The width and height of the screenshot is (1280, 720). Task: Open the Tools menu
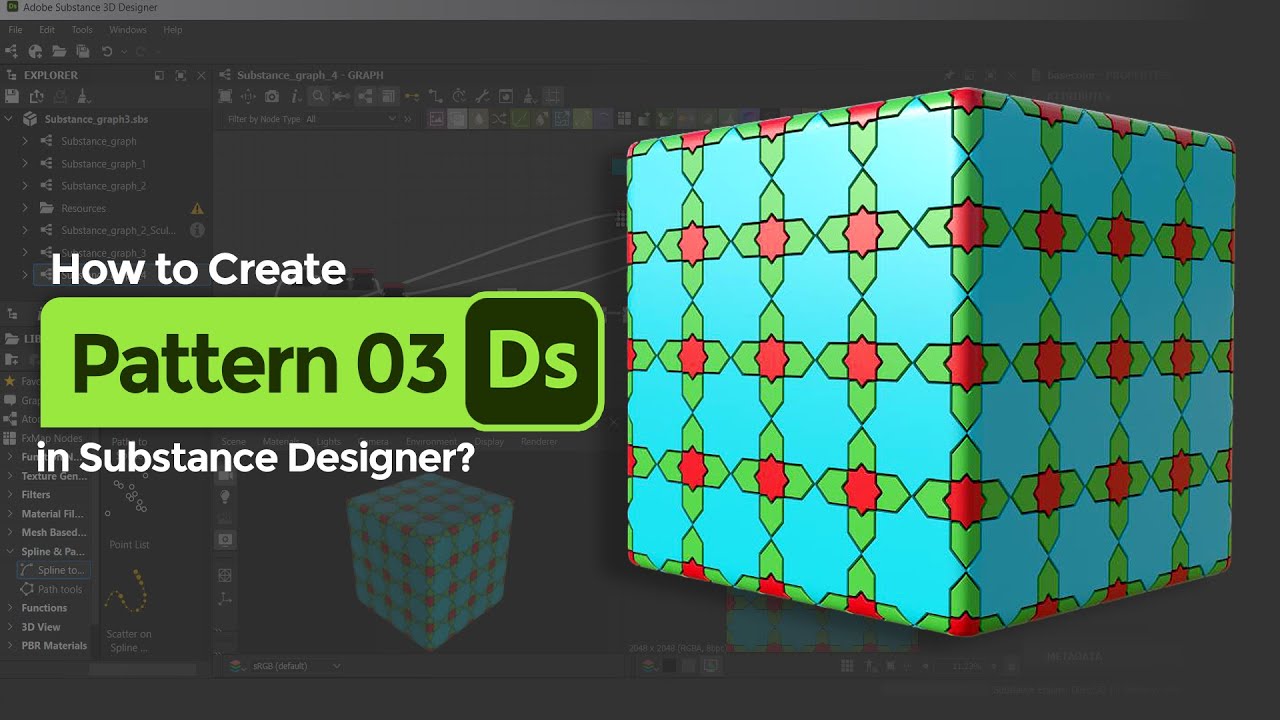coord(82,30)
